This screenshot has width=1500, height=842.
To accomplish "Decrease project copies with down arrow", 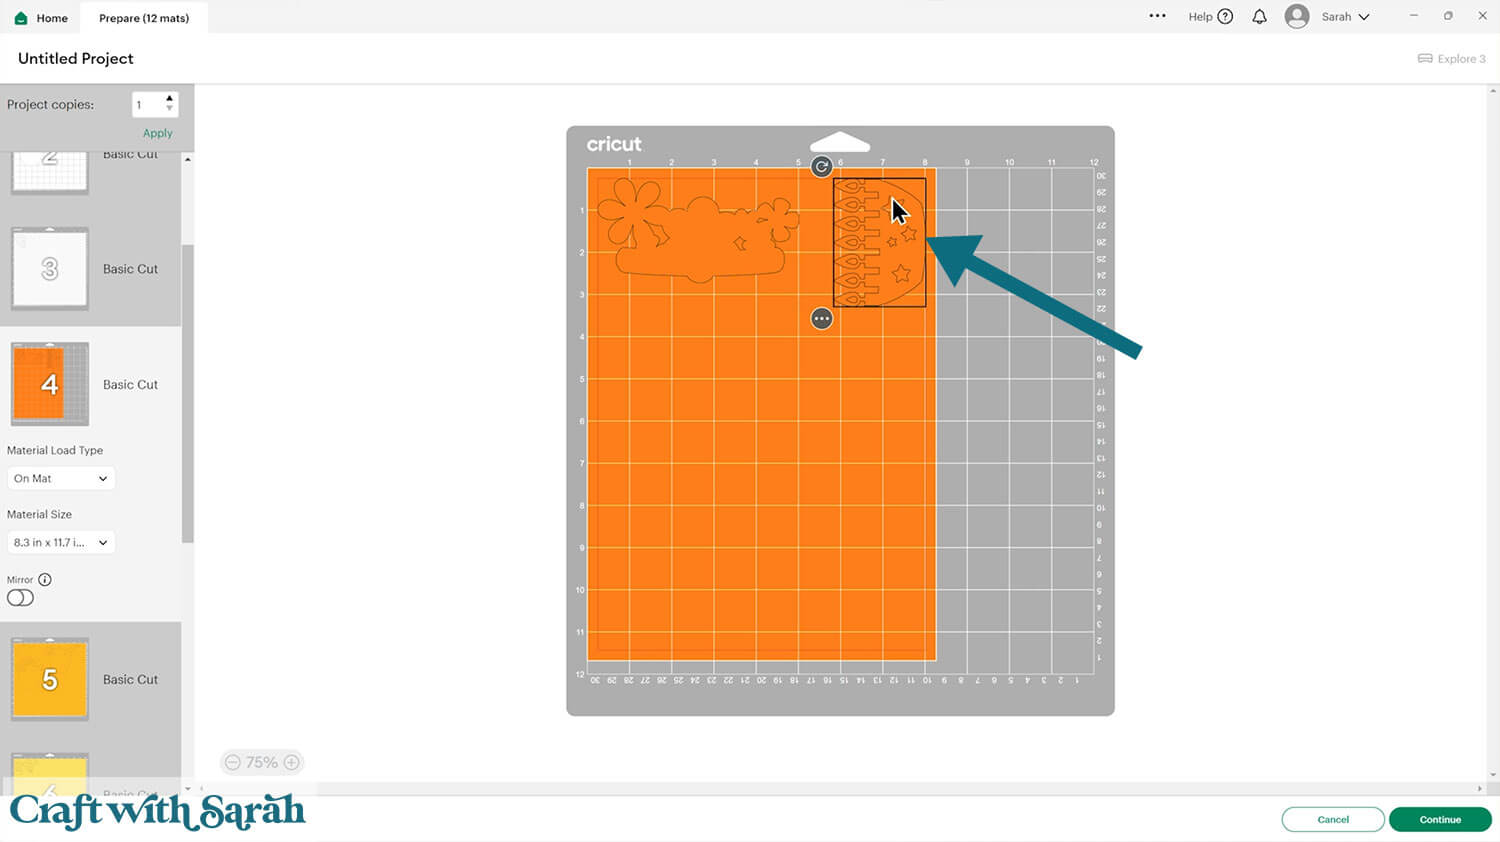I will (169, 109).
